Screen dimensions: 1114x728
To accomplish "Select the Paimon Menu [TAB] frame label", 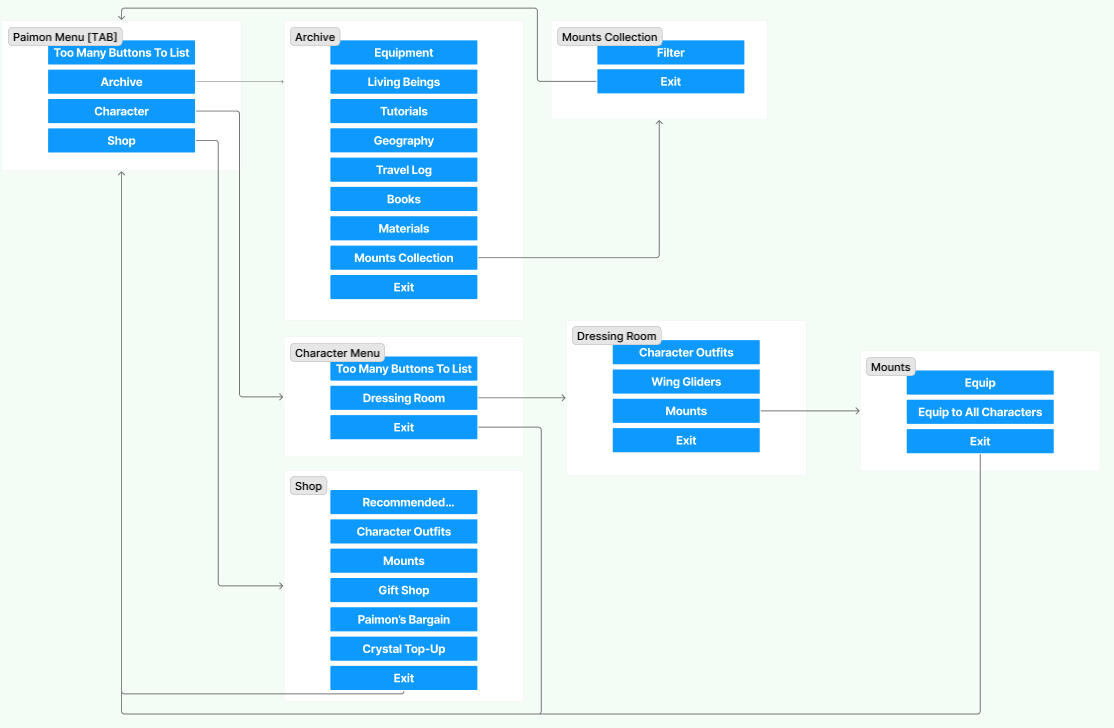I will click(65, 37).
